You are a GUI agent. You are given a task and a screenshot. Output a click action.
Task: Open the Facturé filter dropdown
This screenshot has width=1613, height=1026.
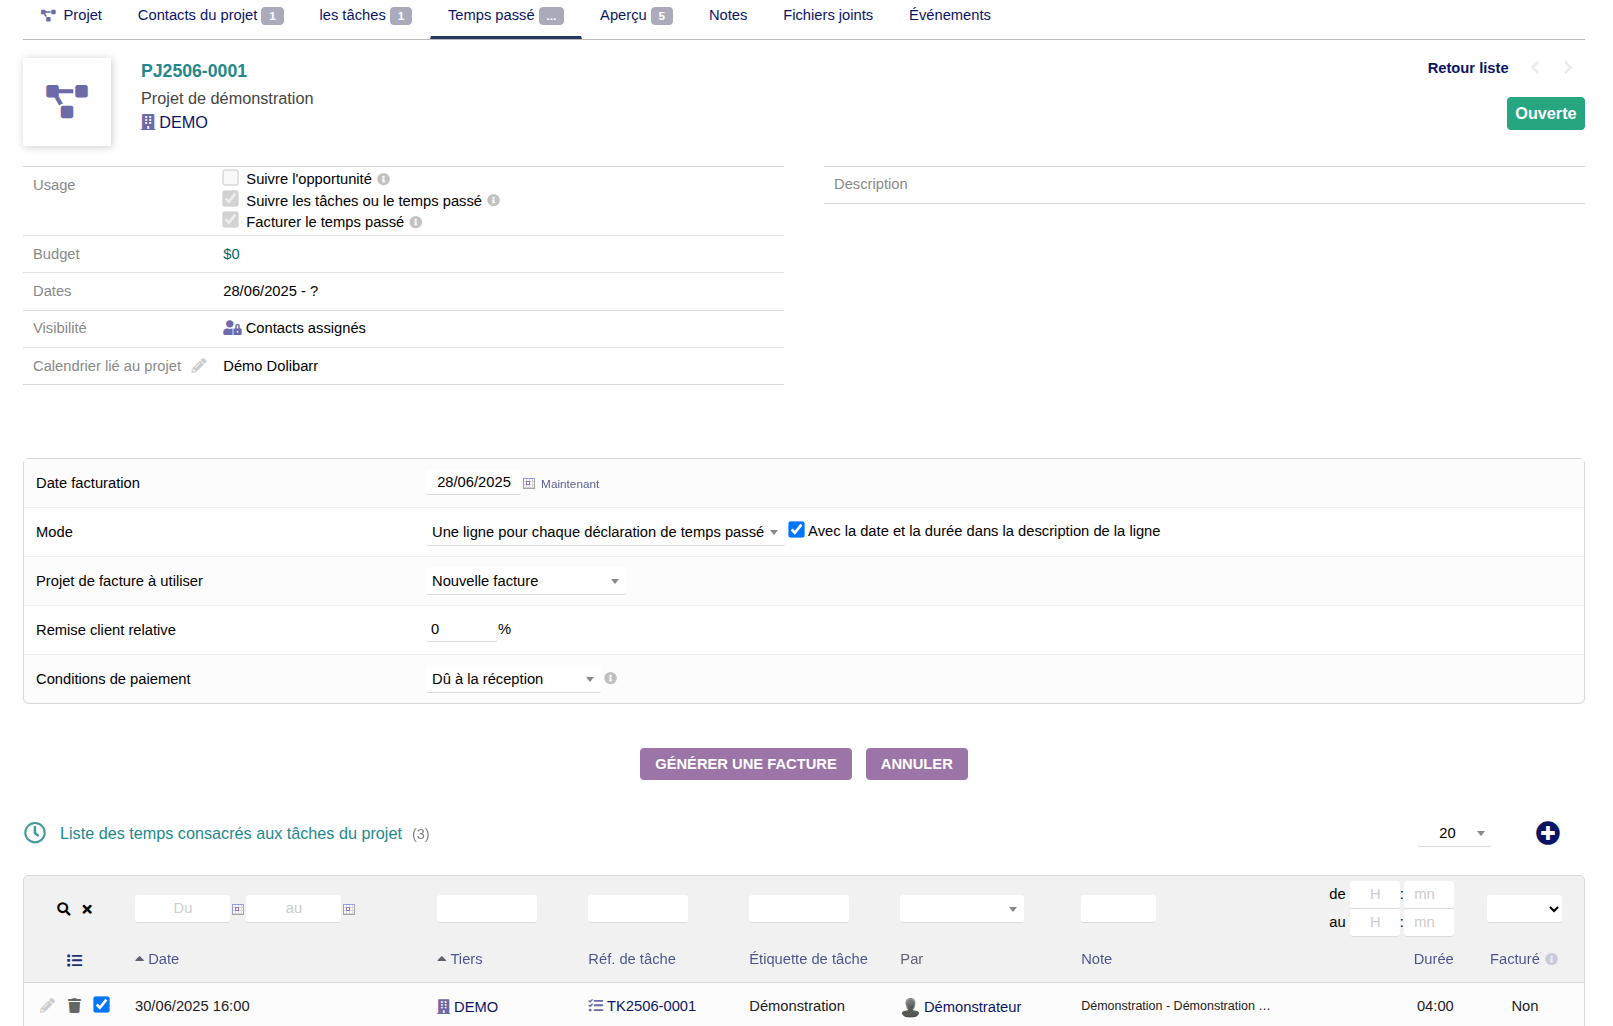[1524, 908]
